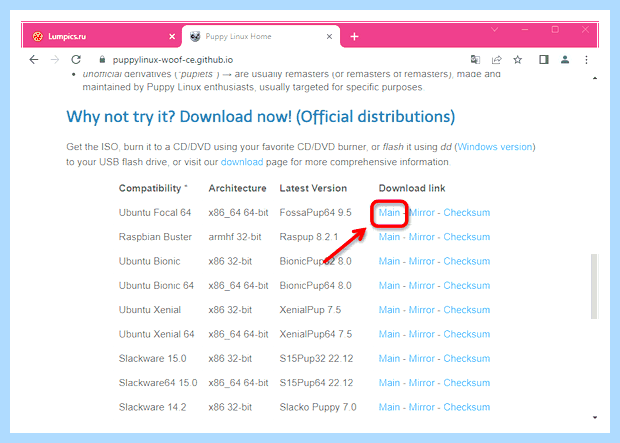Click the scrollbar down arrow
Image resolution: width=620 pixels, height=443 pixels.
point(595,417)
